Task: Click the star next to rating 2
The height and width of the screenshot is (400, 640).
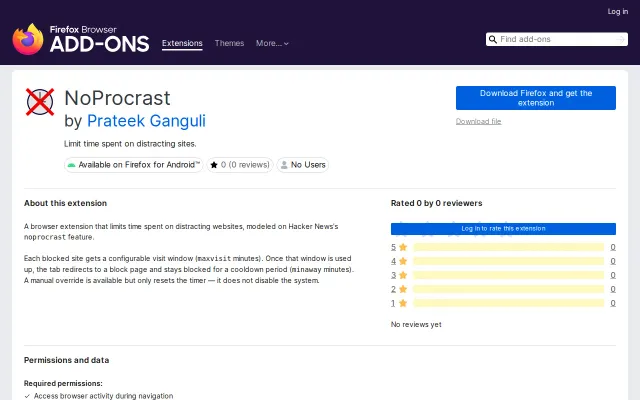Action: [x=403, y=289]
